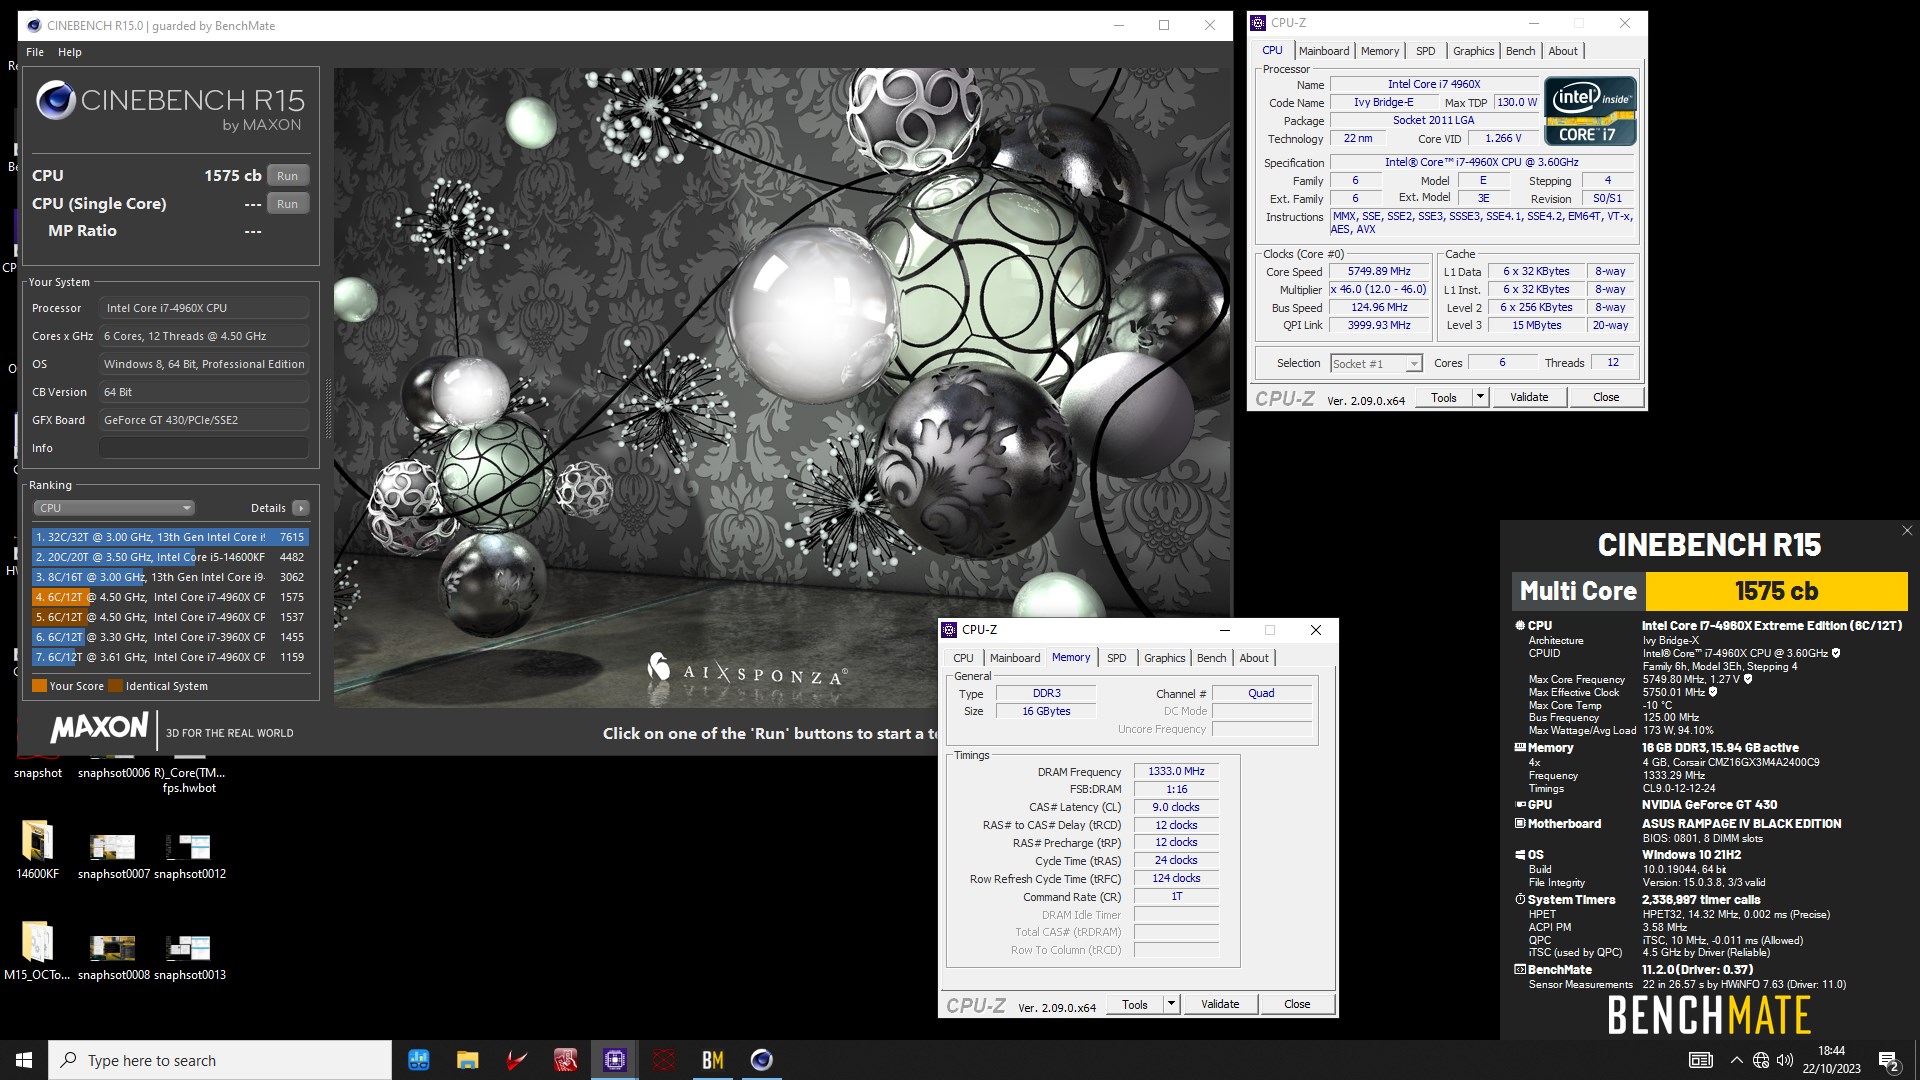
Task: Click Validate in top CPU-Z window
Action: click(x=1529, y=397)
